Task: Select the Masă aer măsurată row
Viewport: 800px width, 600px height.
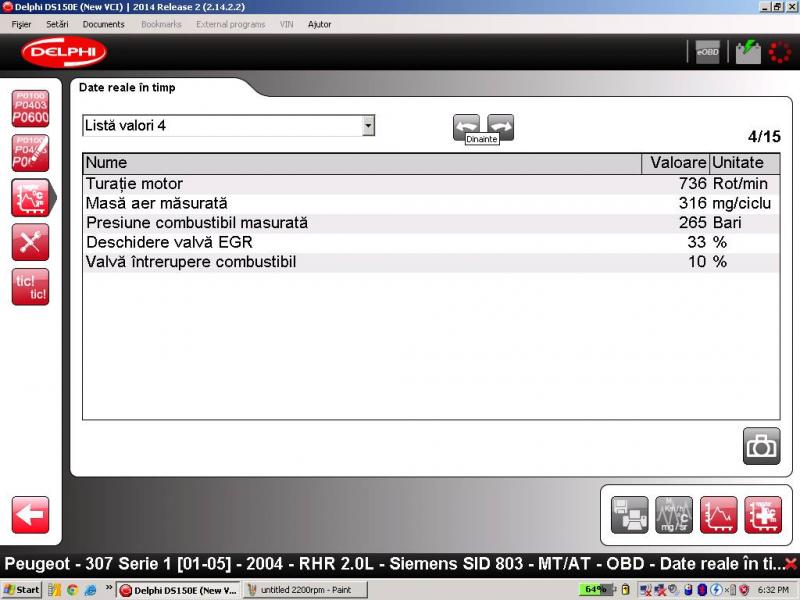Action: [431, 203]
